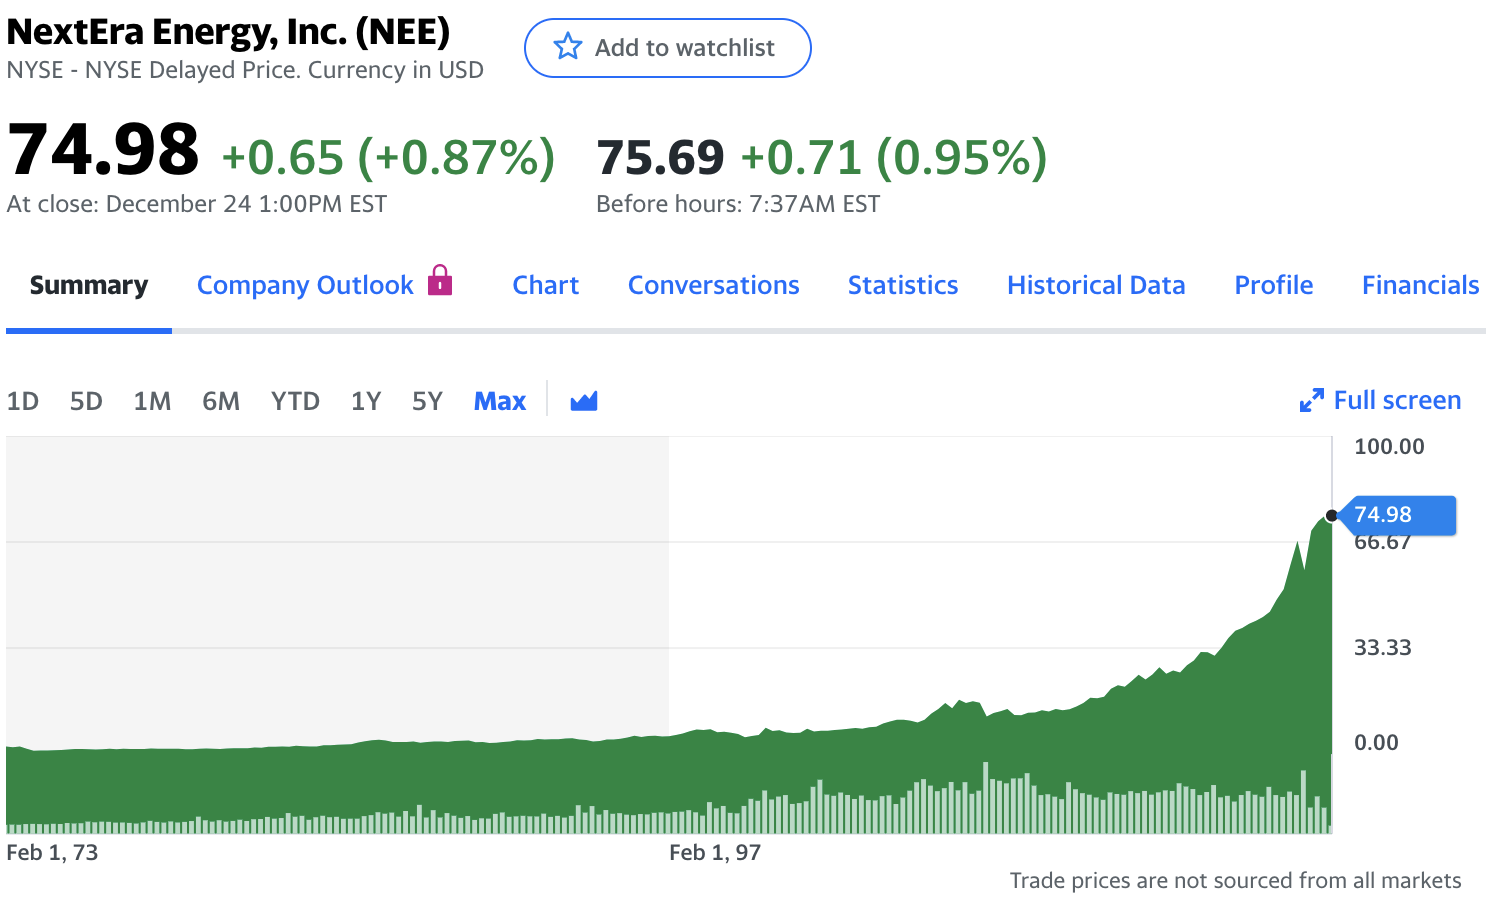This screenshot has height=904, width=1486.
Task: Open the Summary tab
Action: coord(89,286)
